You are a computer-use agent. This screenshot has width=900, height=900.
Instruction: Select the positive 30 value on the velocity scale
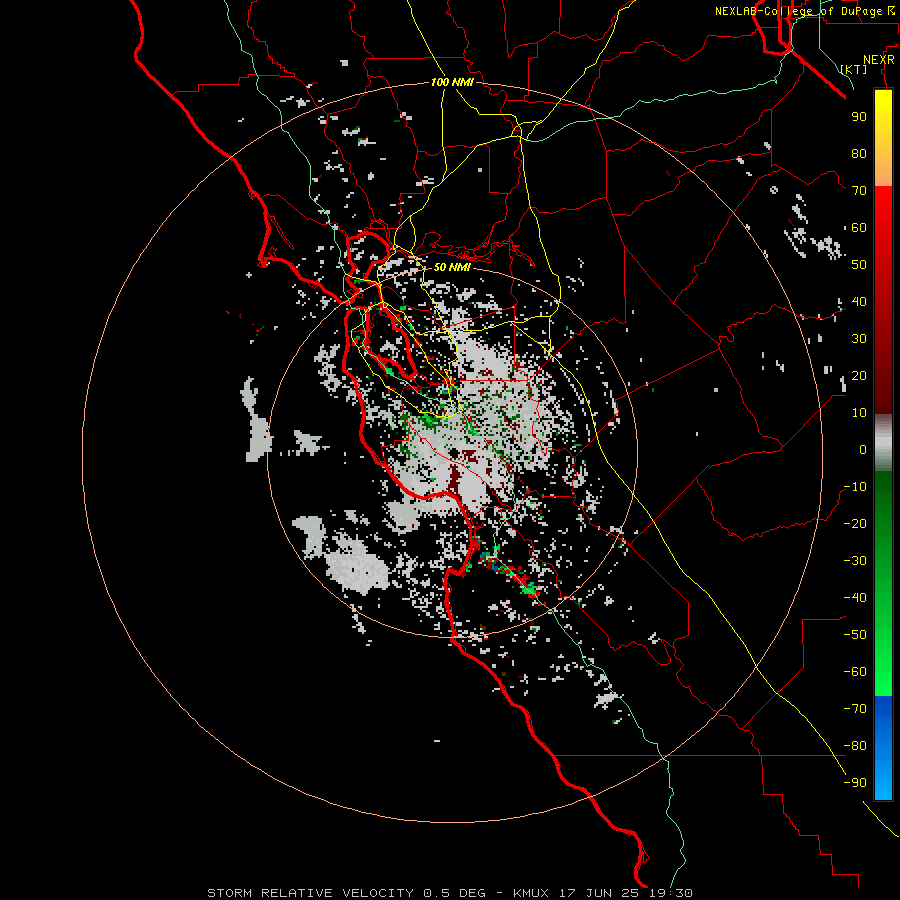[859, 339]
